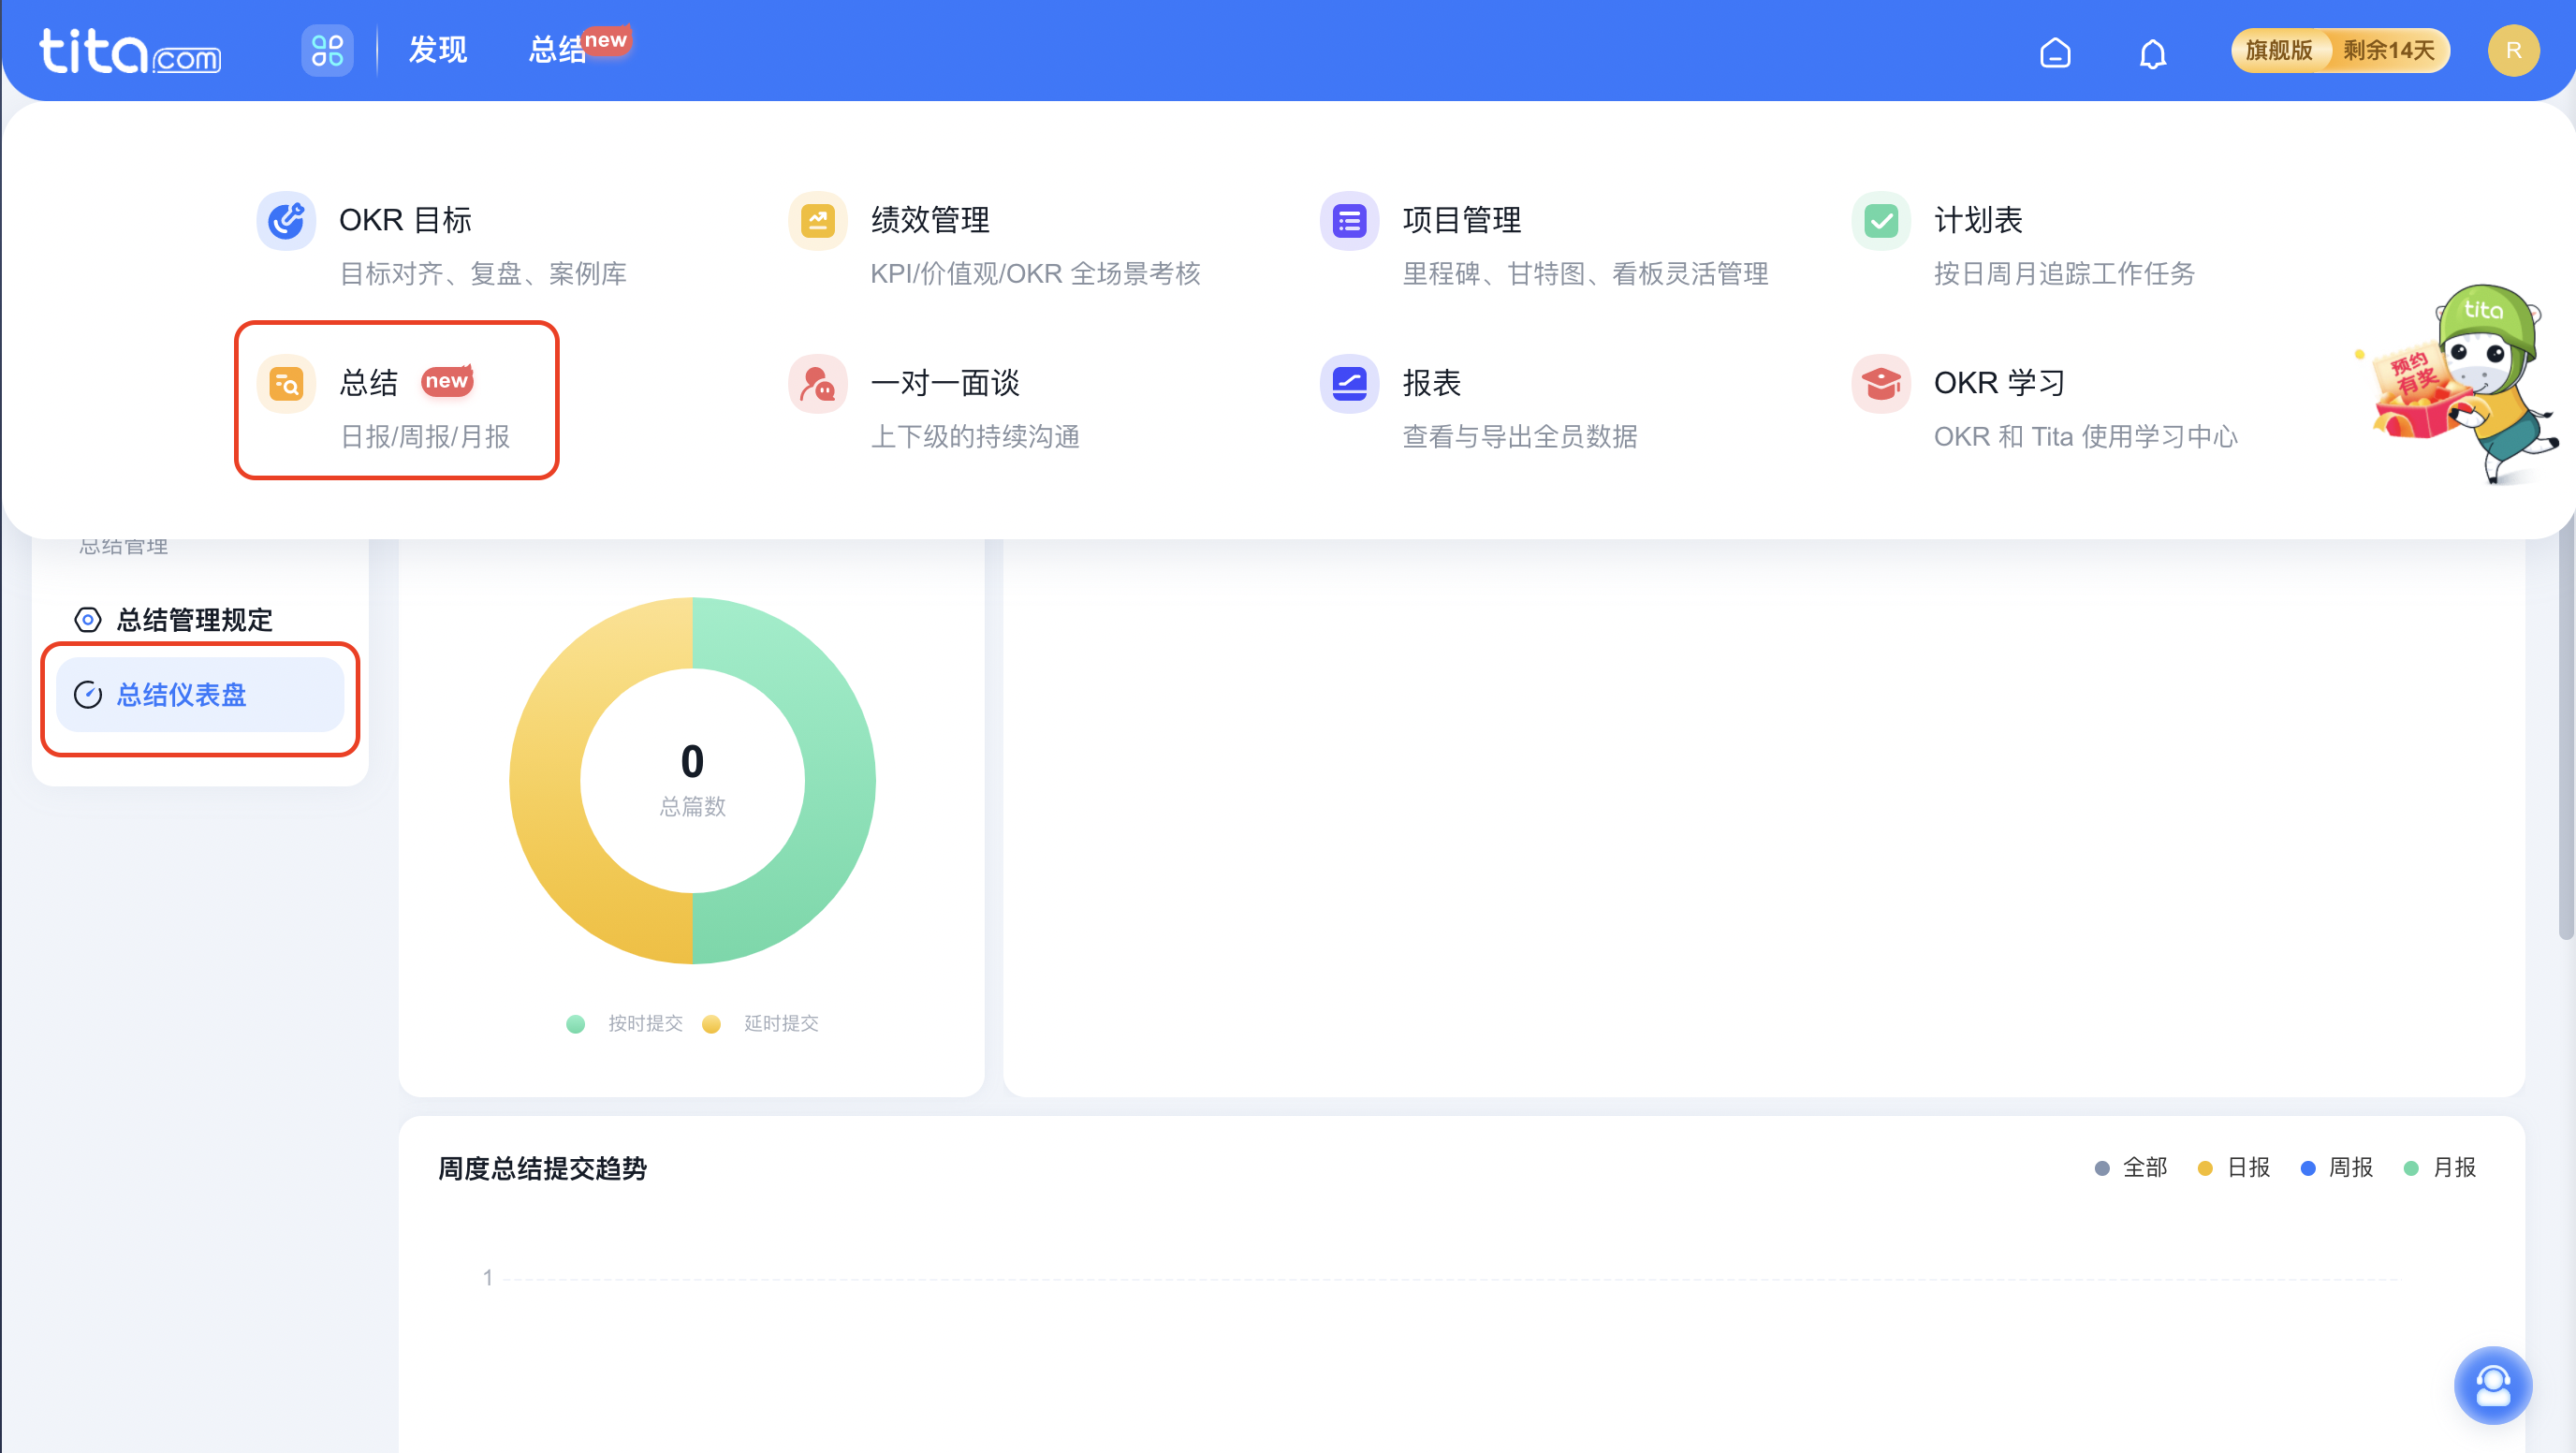The image size is (2576, 1453).
Task: Click the new badge beside 总结 entry
Action: pyautogui.click(x=447, y=381)
